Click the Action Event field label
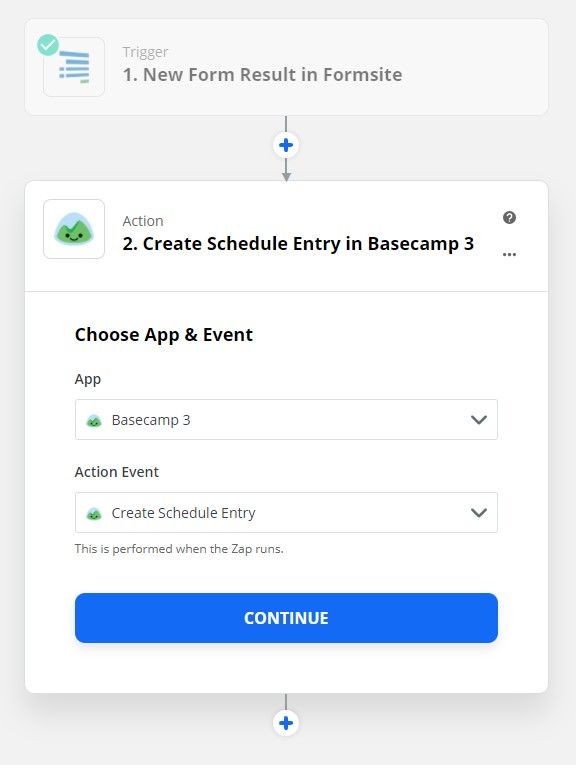The image size is (576, 765). [x=117, y=472]
